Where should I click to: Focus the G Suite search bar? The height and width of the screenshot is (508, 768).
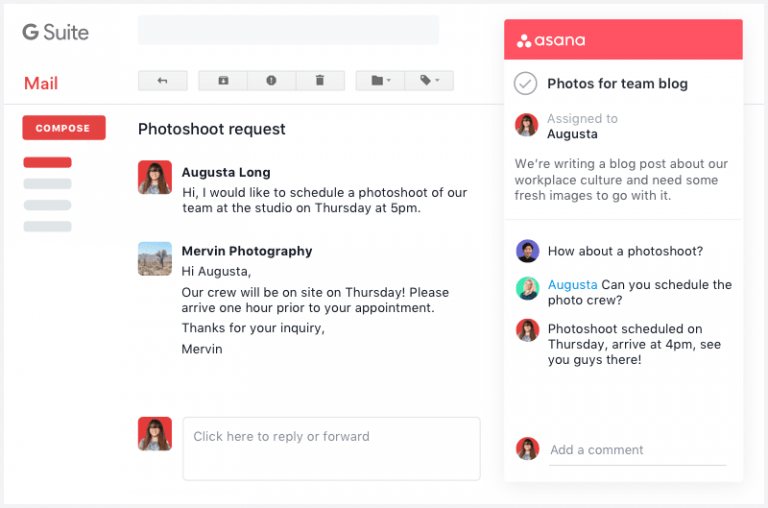click(x=288, y=30)
